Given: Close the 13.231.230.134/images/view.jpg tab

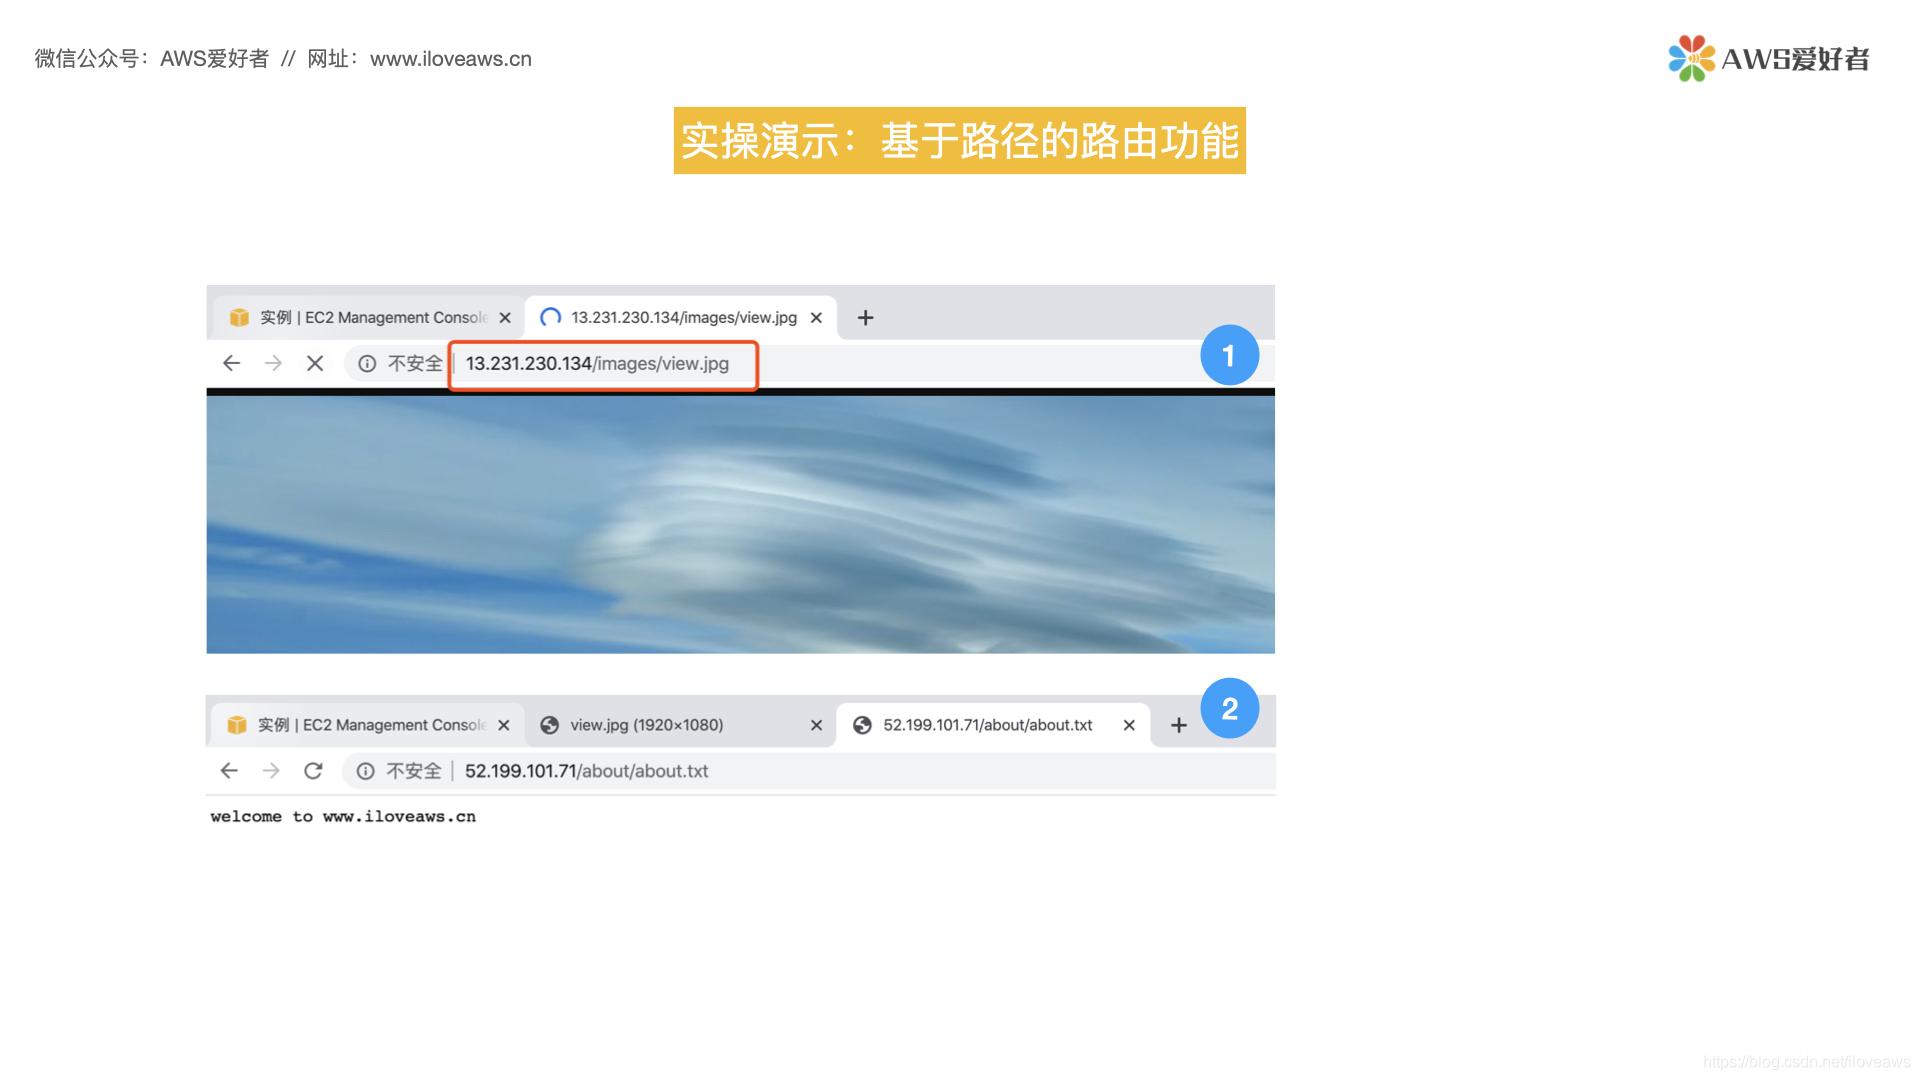Looking at the screenshot, I should click(816, 318).
